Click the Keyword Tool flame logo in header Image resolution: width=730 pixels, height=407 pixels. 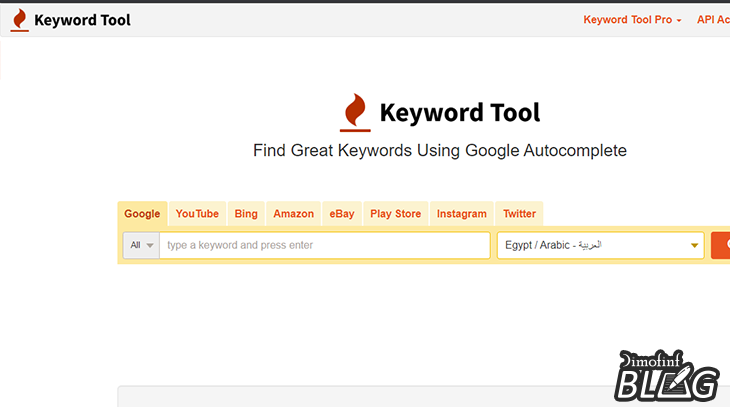pos(20,20)
